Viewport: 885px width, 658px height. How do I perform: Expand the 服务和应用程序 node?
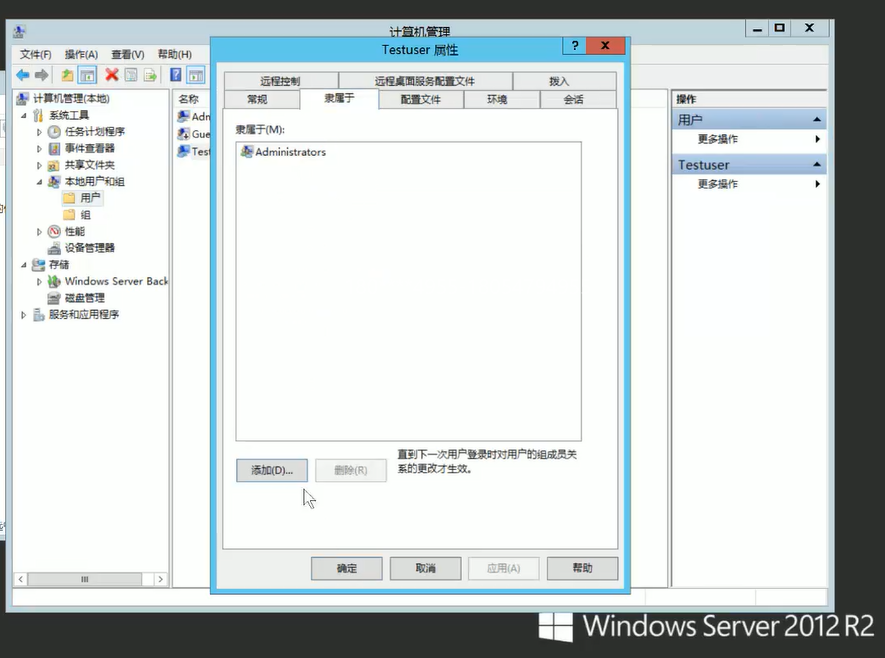pyautogui.click(x=24, y=315)
